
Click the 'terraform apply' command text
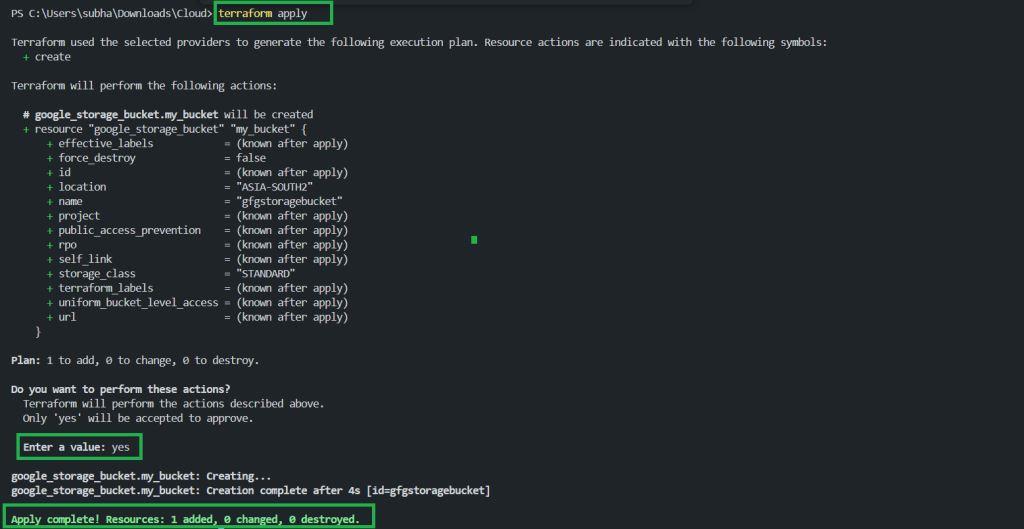263,13
